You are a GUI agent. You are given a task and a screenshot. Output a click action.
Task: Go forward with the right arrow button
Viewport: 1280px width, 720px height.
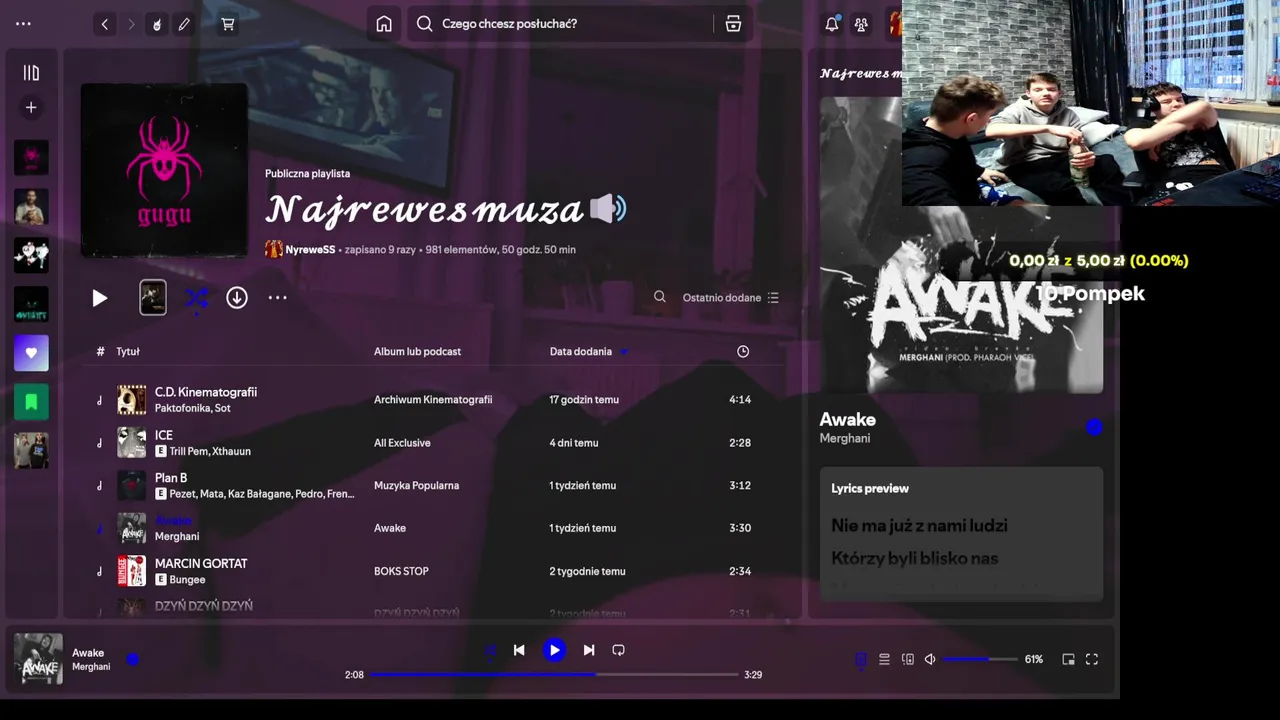coord(131,24)
